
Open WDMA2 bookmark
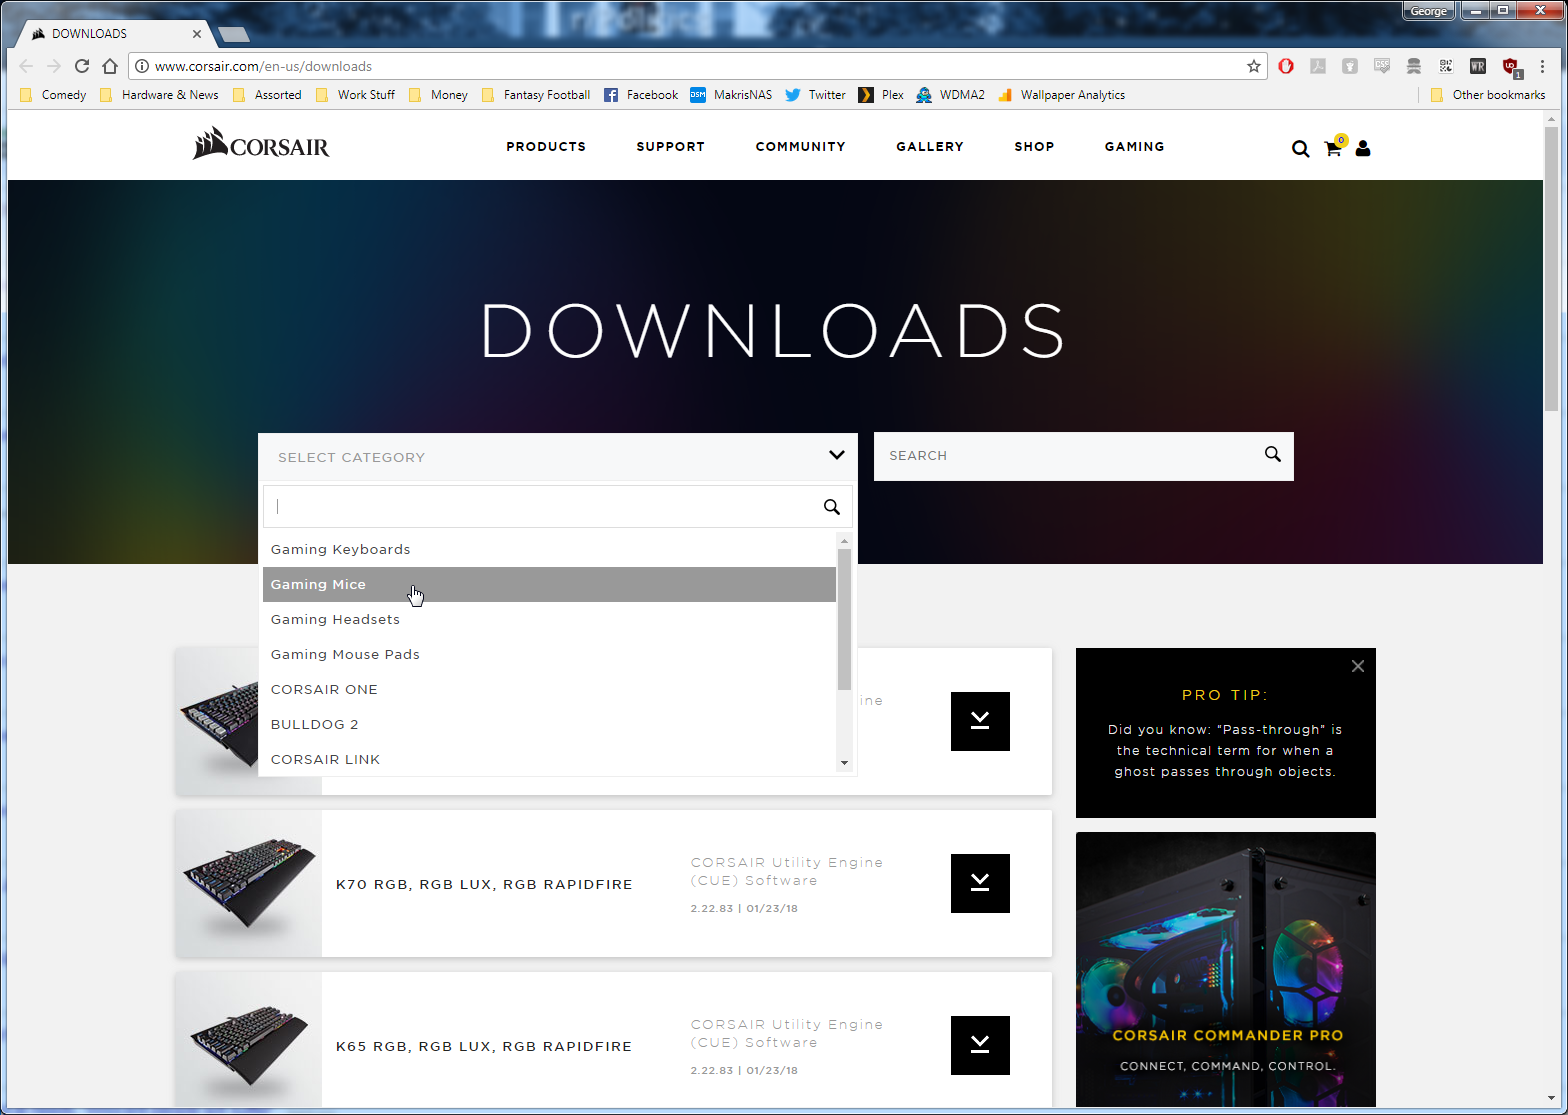950,95
